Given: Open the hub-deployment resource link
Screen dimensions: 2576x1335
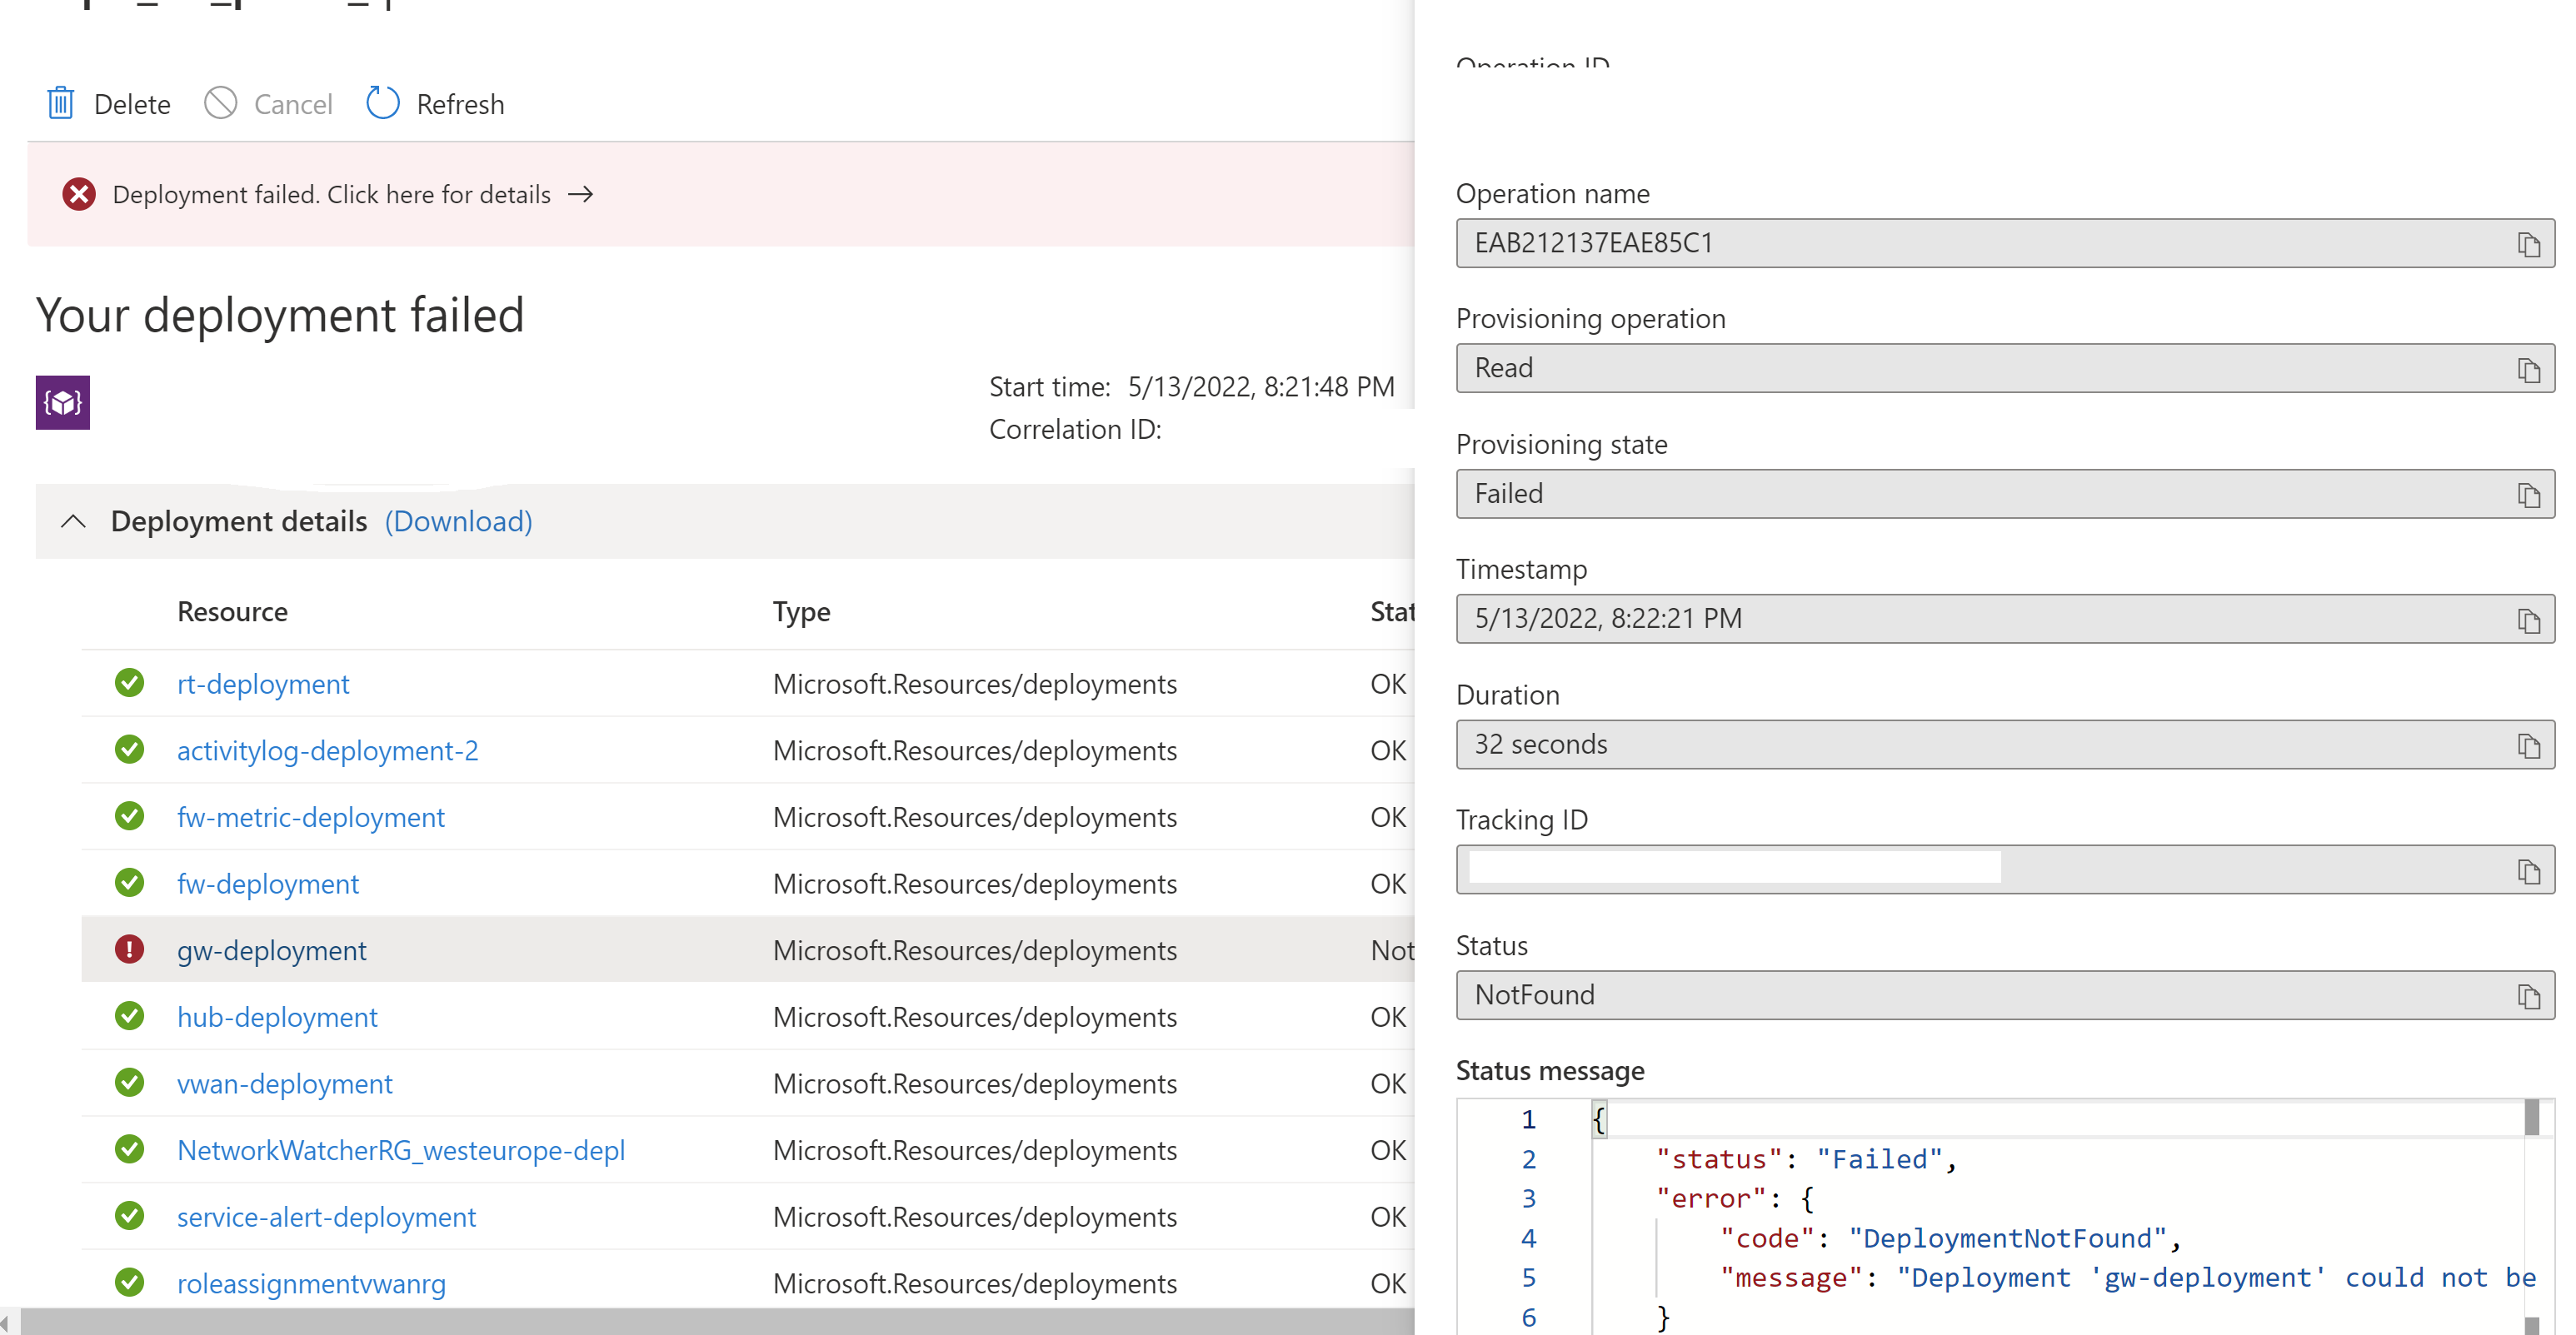Looking at the screenshot, I should click(x=277, y=1017).
